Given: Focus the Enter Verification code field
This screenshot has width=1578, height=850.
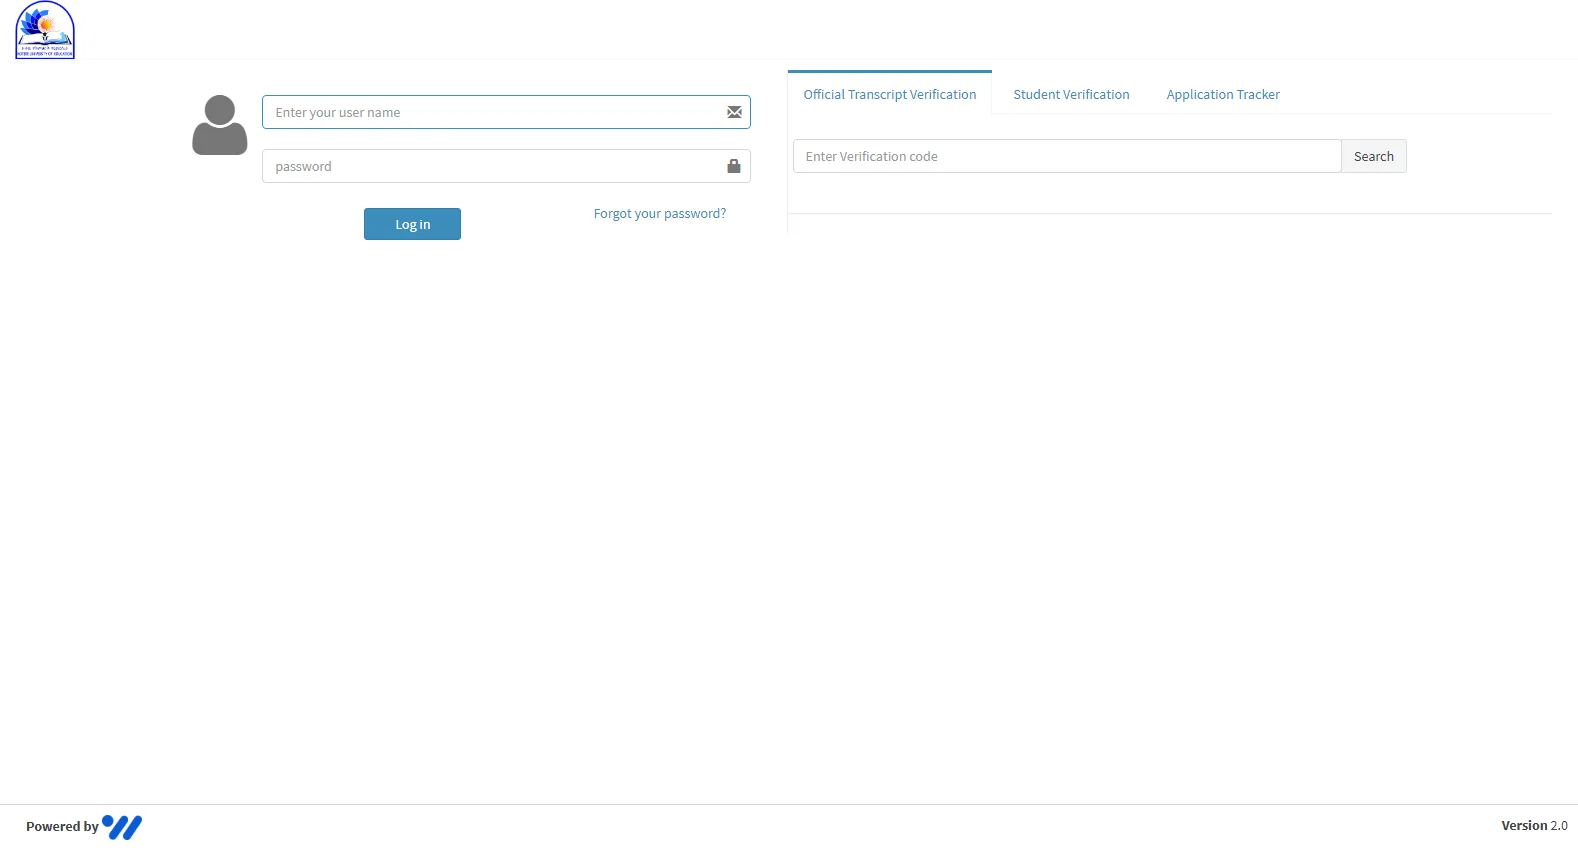Looking at the screenshot, I should click(1067, 156).
